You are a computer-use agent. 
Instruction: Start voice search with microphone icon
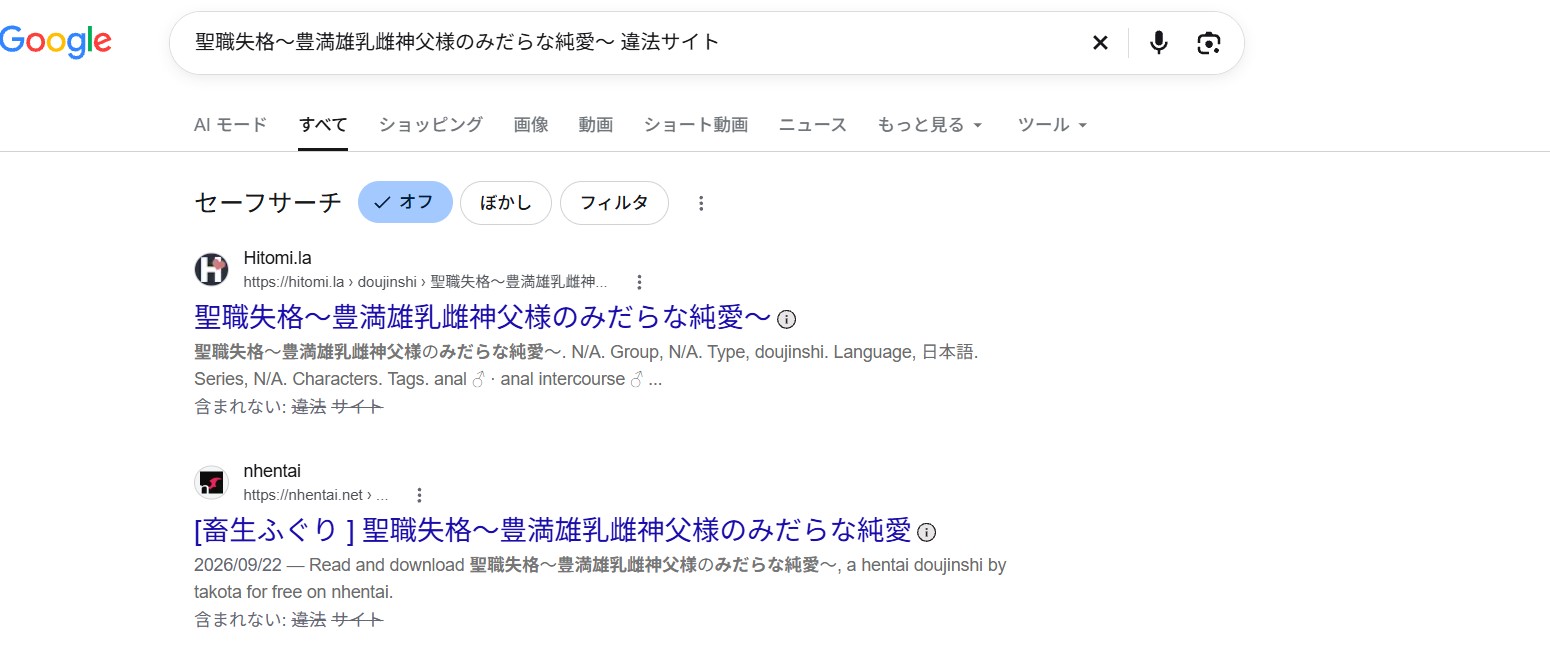point(1158,43)
